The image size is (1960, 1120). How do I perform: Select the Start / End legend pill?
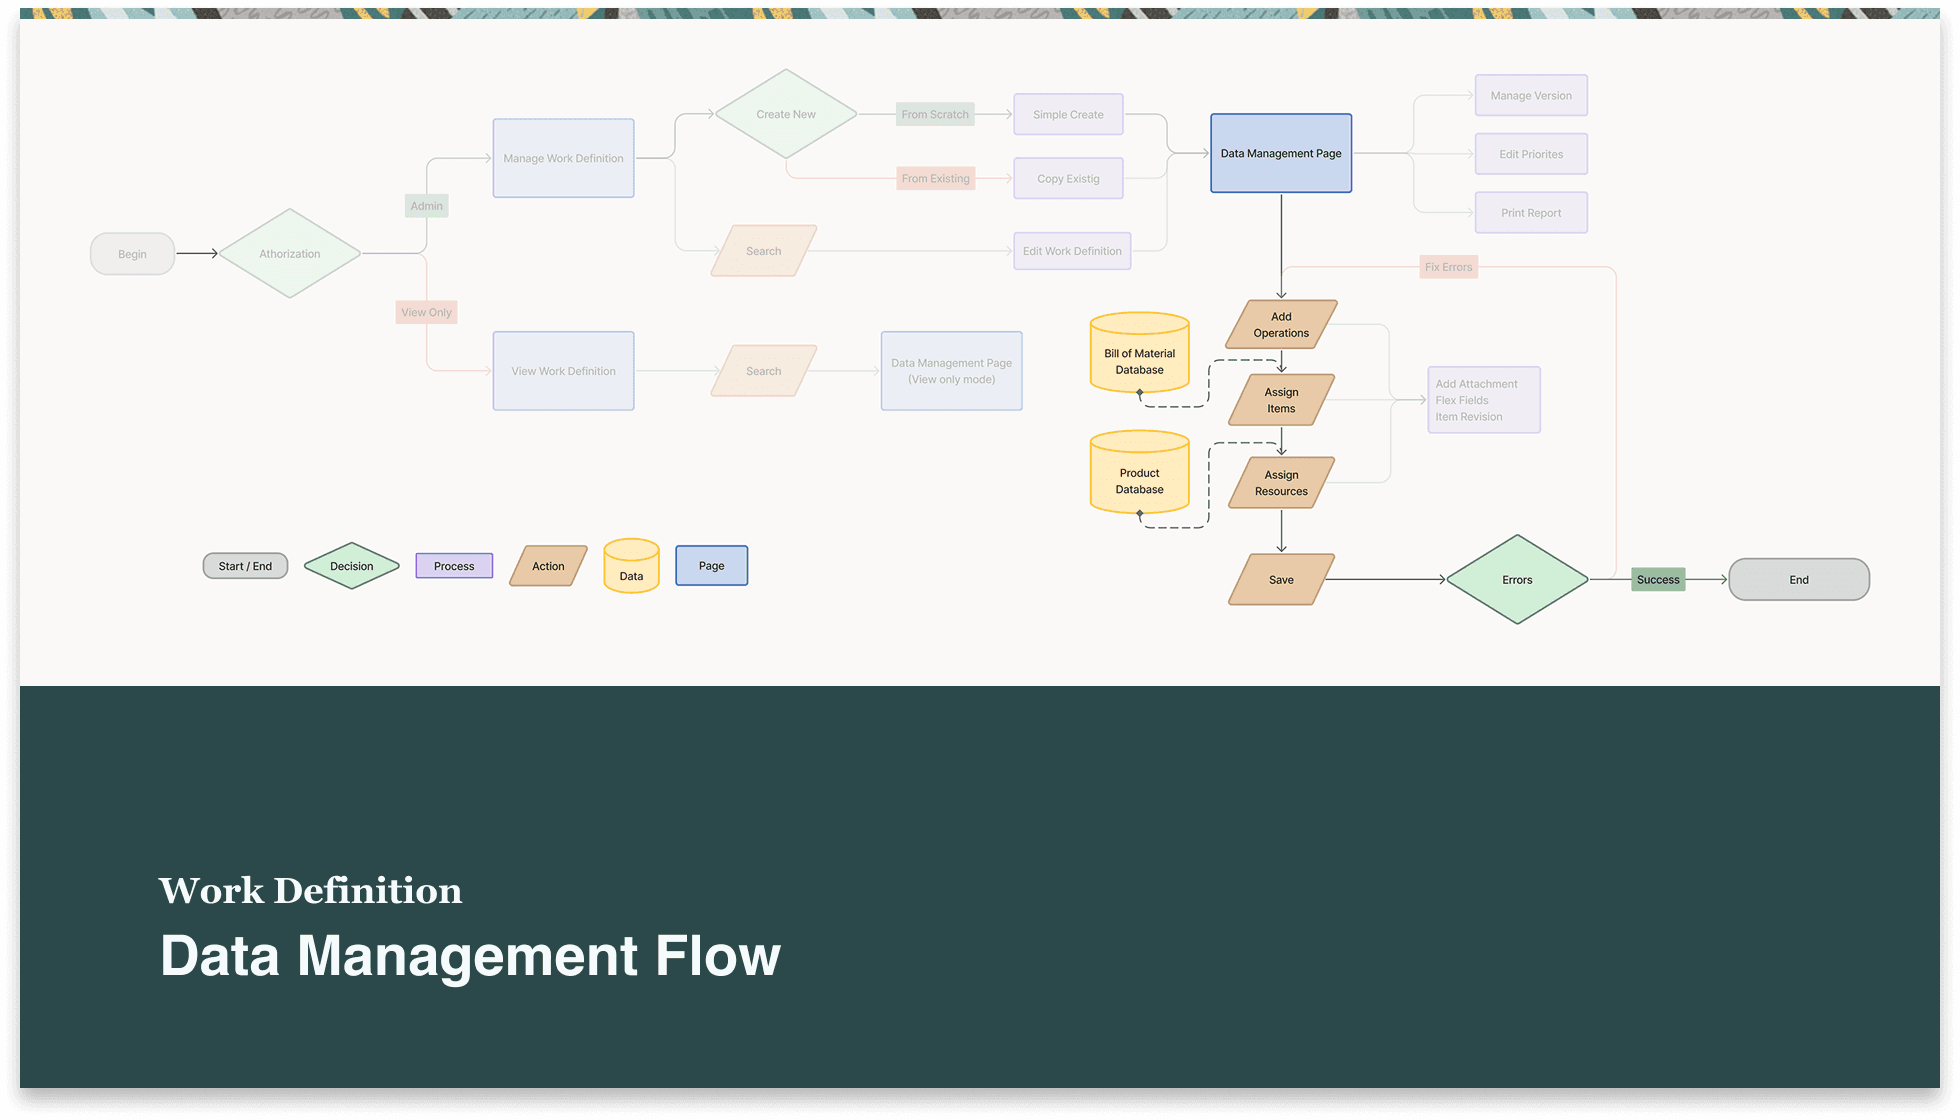[245, 566]
